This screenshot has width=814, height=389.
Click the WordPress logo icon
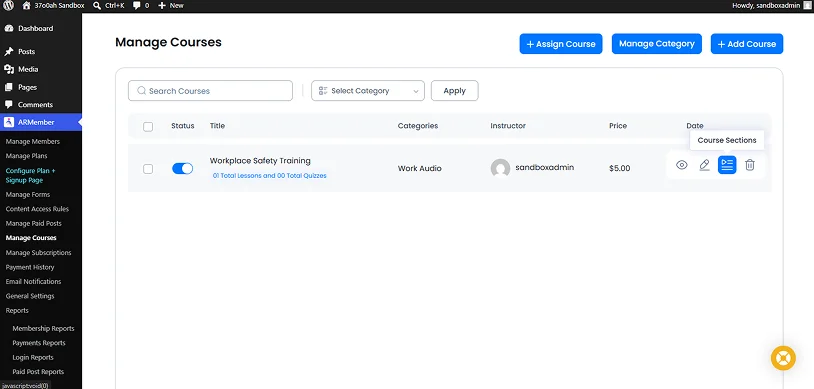8,5
